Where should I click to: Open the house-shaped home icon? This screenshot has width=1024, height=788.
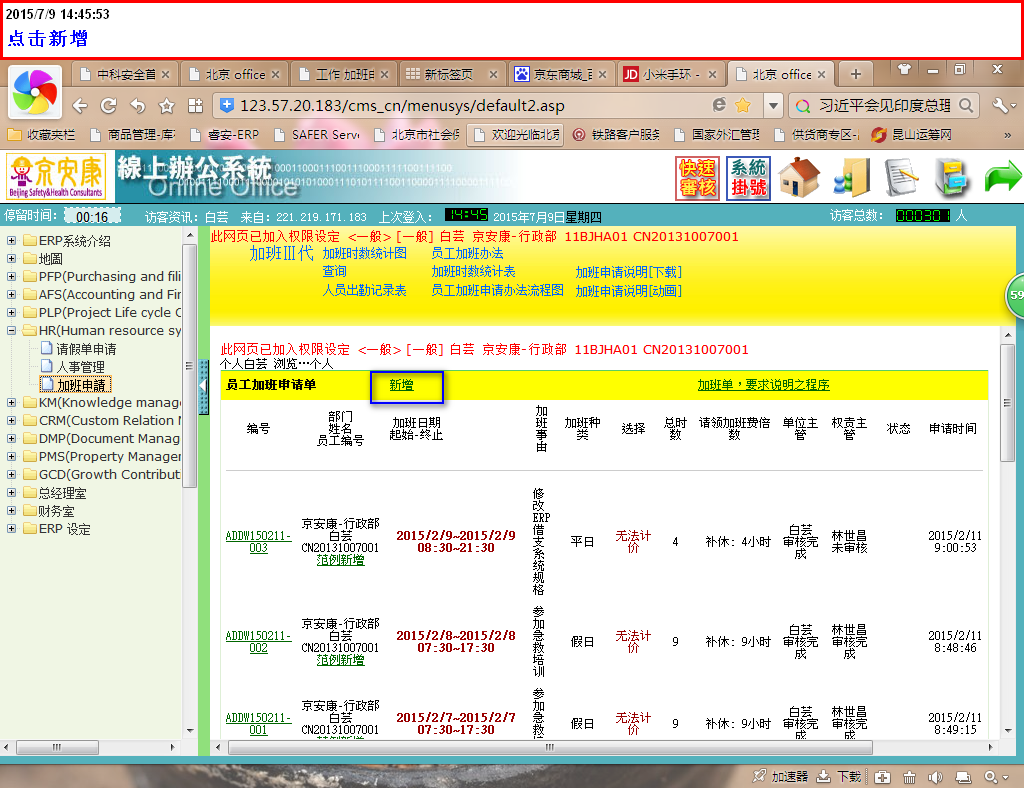(x=799, y=179)
